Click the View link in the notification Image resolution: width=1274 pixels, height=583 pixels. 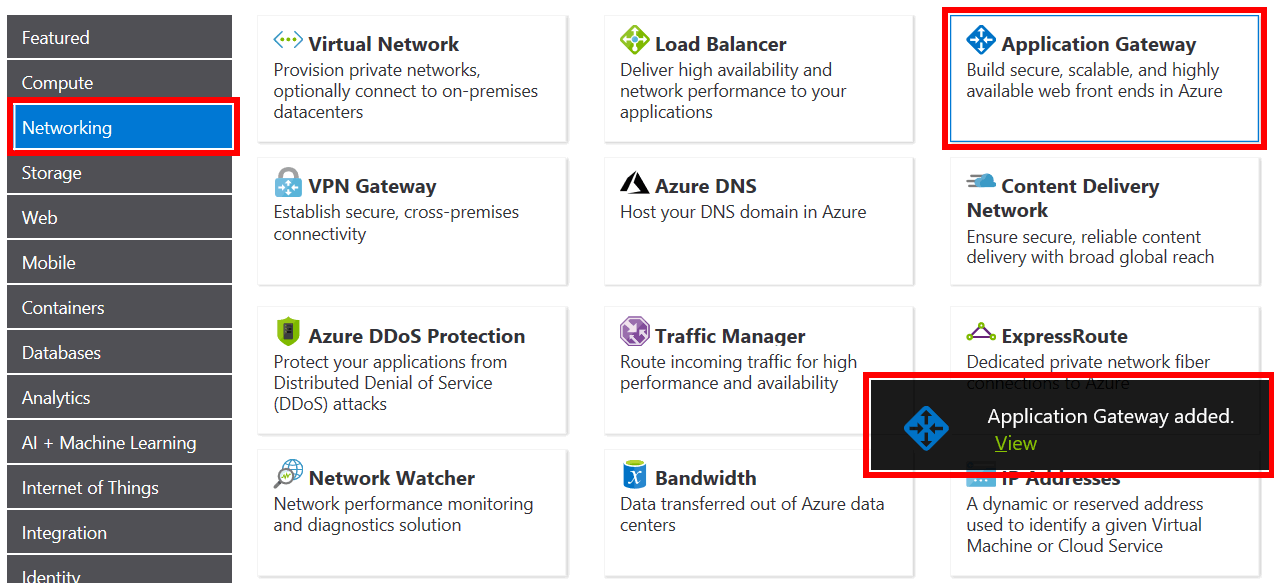[x=1015, y=443]
